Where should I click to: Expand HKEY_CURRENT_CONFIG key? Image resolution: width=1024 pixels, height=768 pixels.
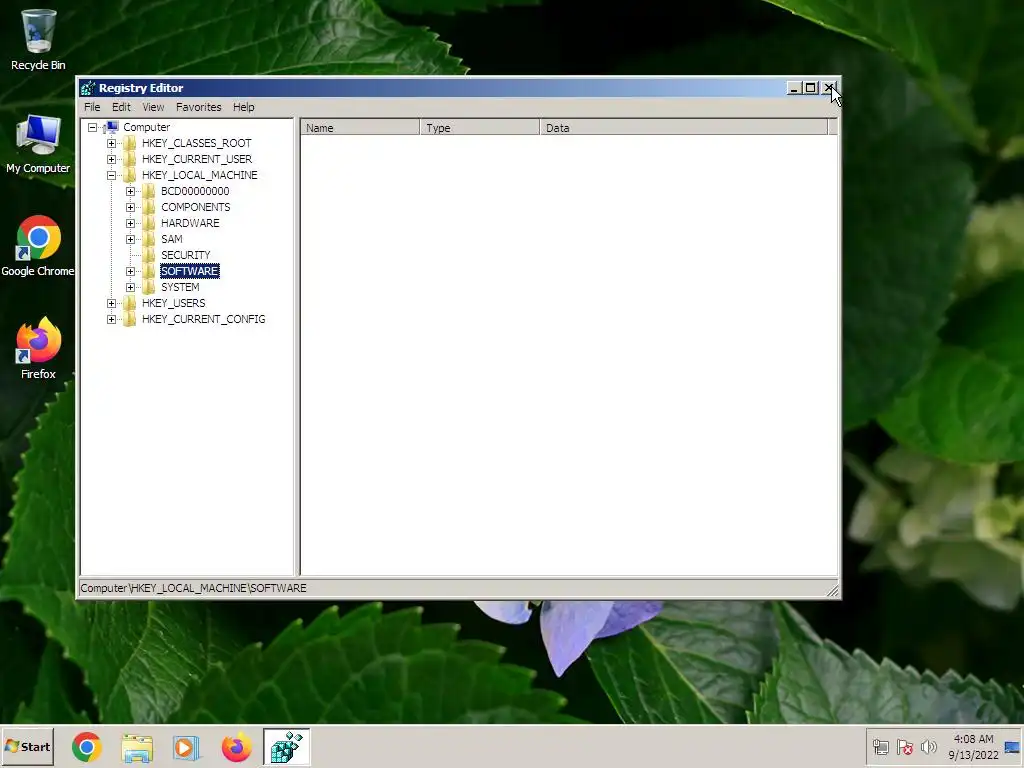(x=112, y=319)
